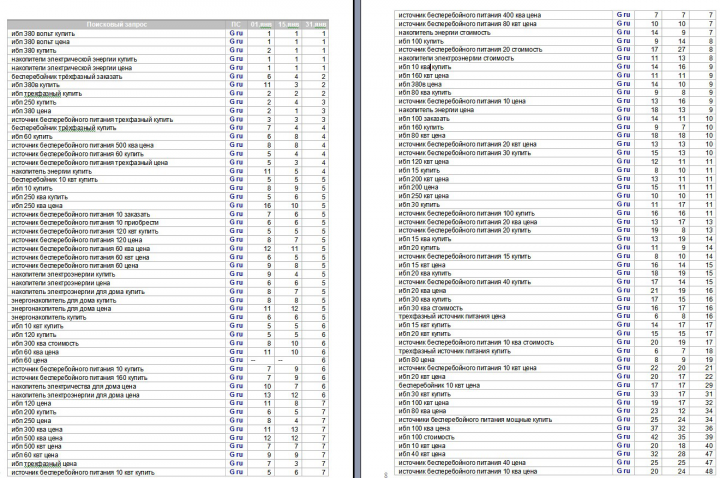Screen dimensions: 720x478
Task: Click the query 'ибп 380в цена'
Action: coord(420,84)
